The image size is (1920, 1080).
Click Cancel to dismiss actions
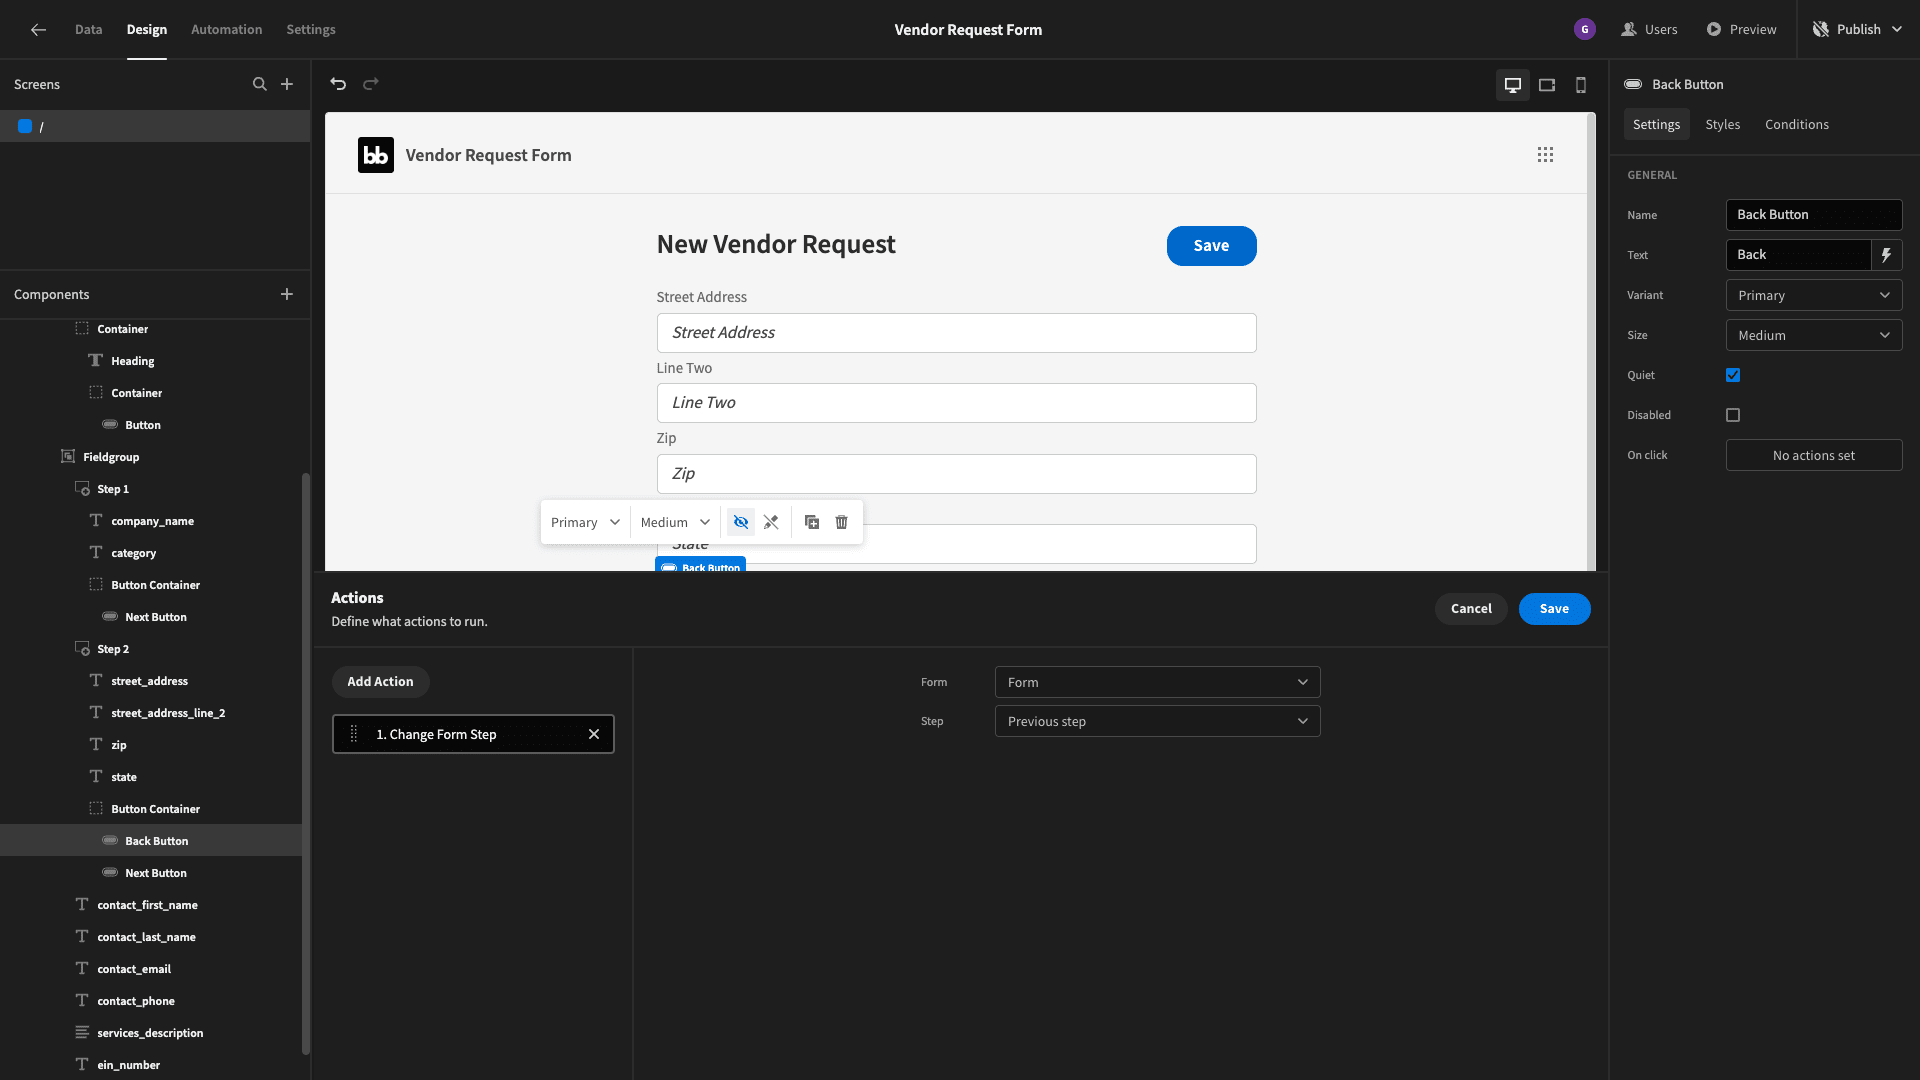(1470, 609)
